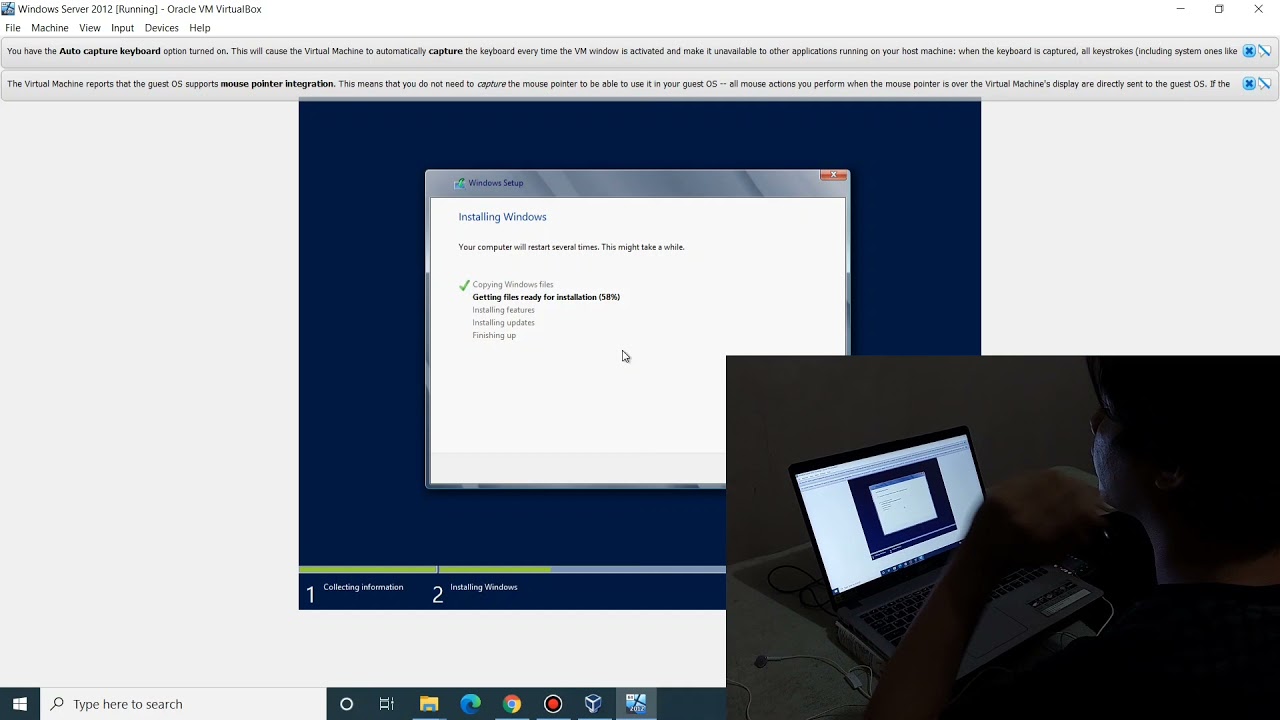Click the 'Finishing up' step text
This screenshot has height=720, width=1280.
(x=494, y=335)
